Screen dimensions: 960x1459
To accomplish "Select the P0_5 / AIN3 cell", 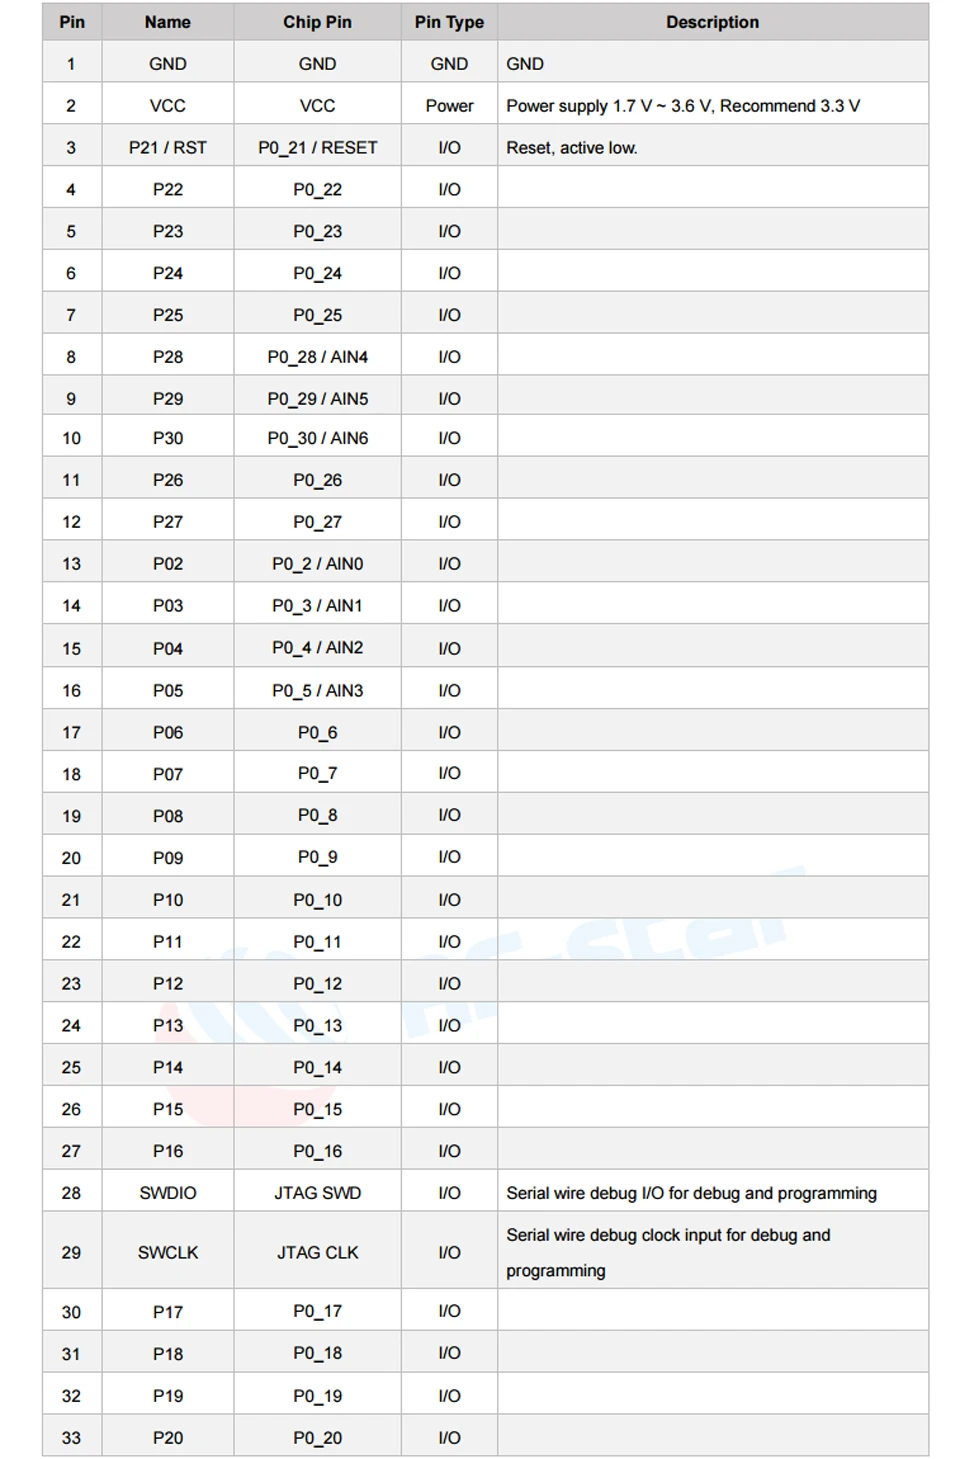I will point(317,690).
